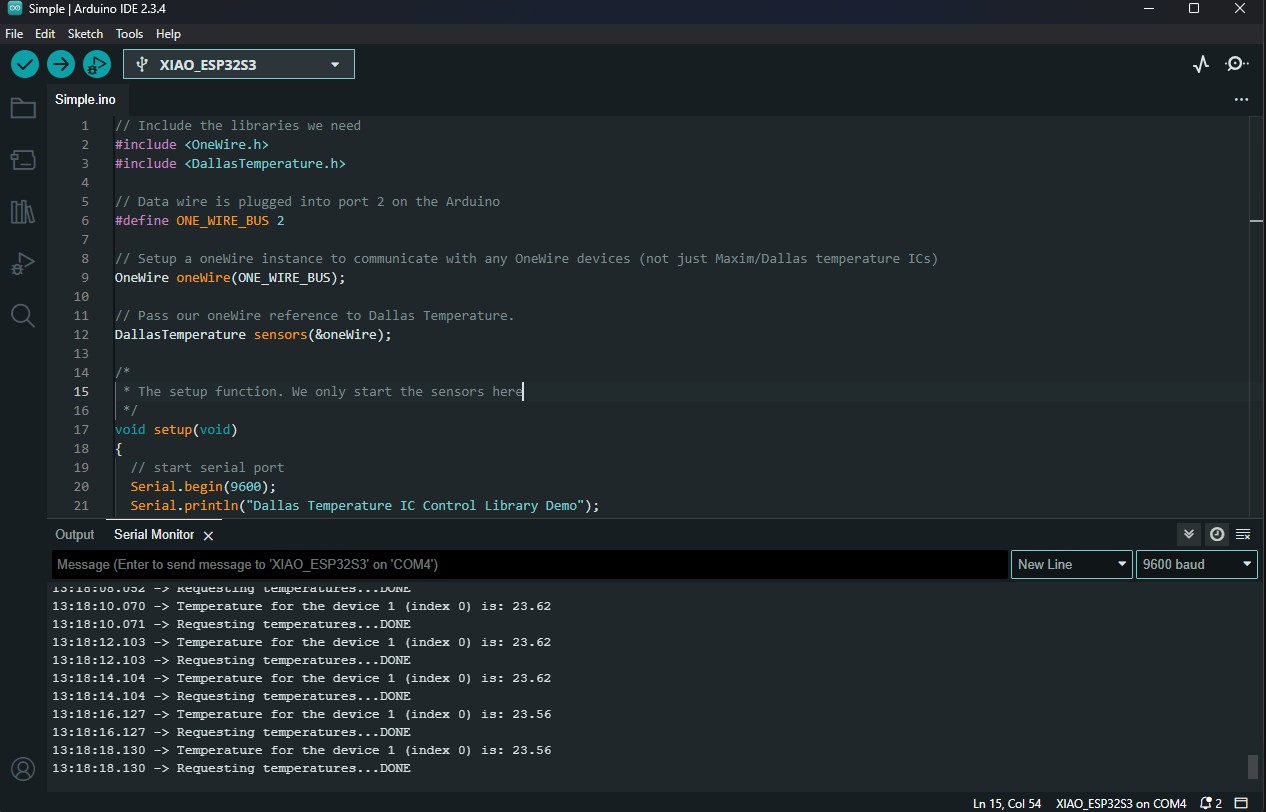Upload sketch with the arrow button
1266x812 pixels.
tap(61, 64)
